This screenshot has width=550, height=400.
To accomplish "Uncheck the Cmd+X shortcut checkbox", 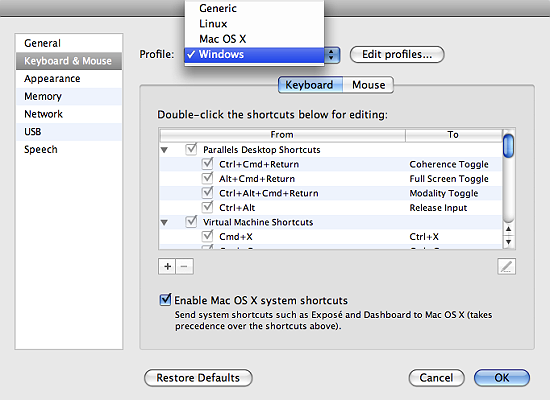I will click(x=208, y=236).
